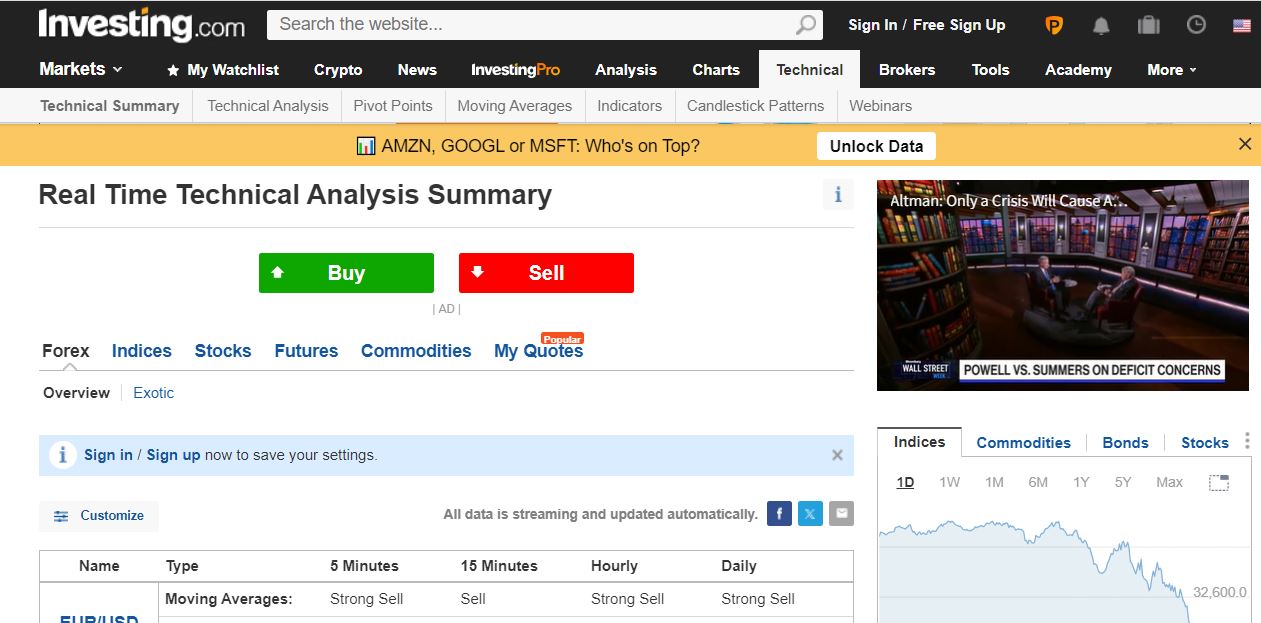Image resolution: width=1261 pixels, height=623 pixels.
Task: Open Analysis in navigation bar
Action: click(626, 70)
